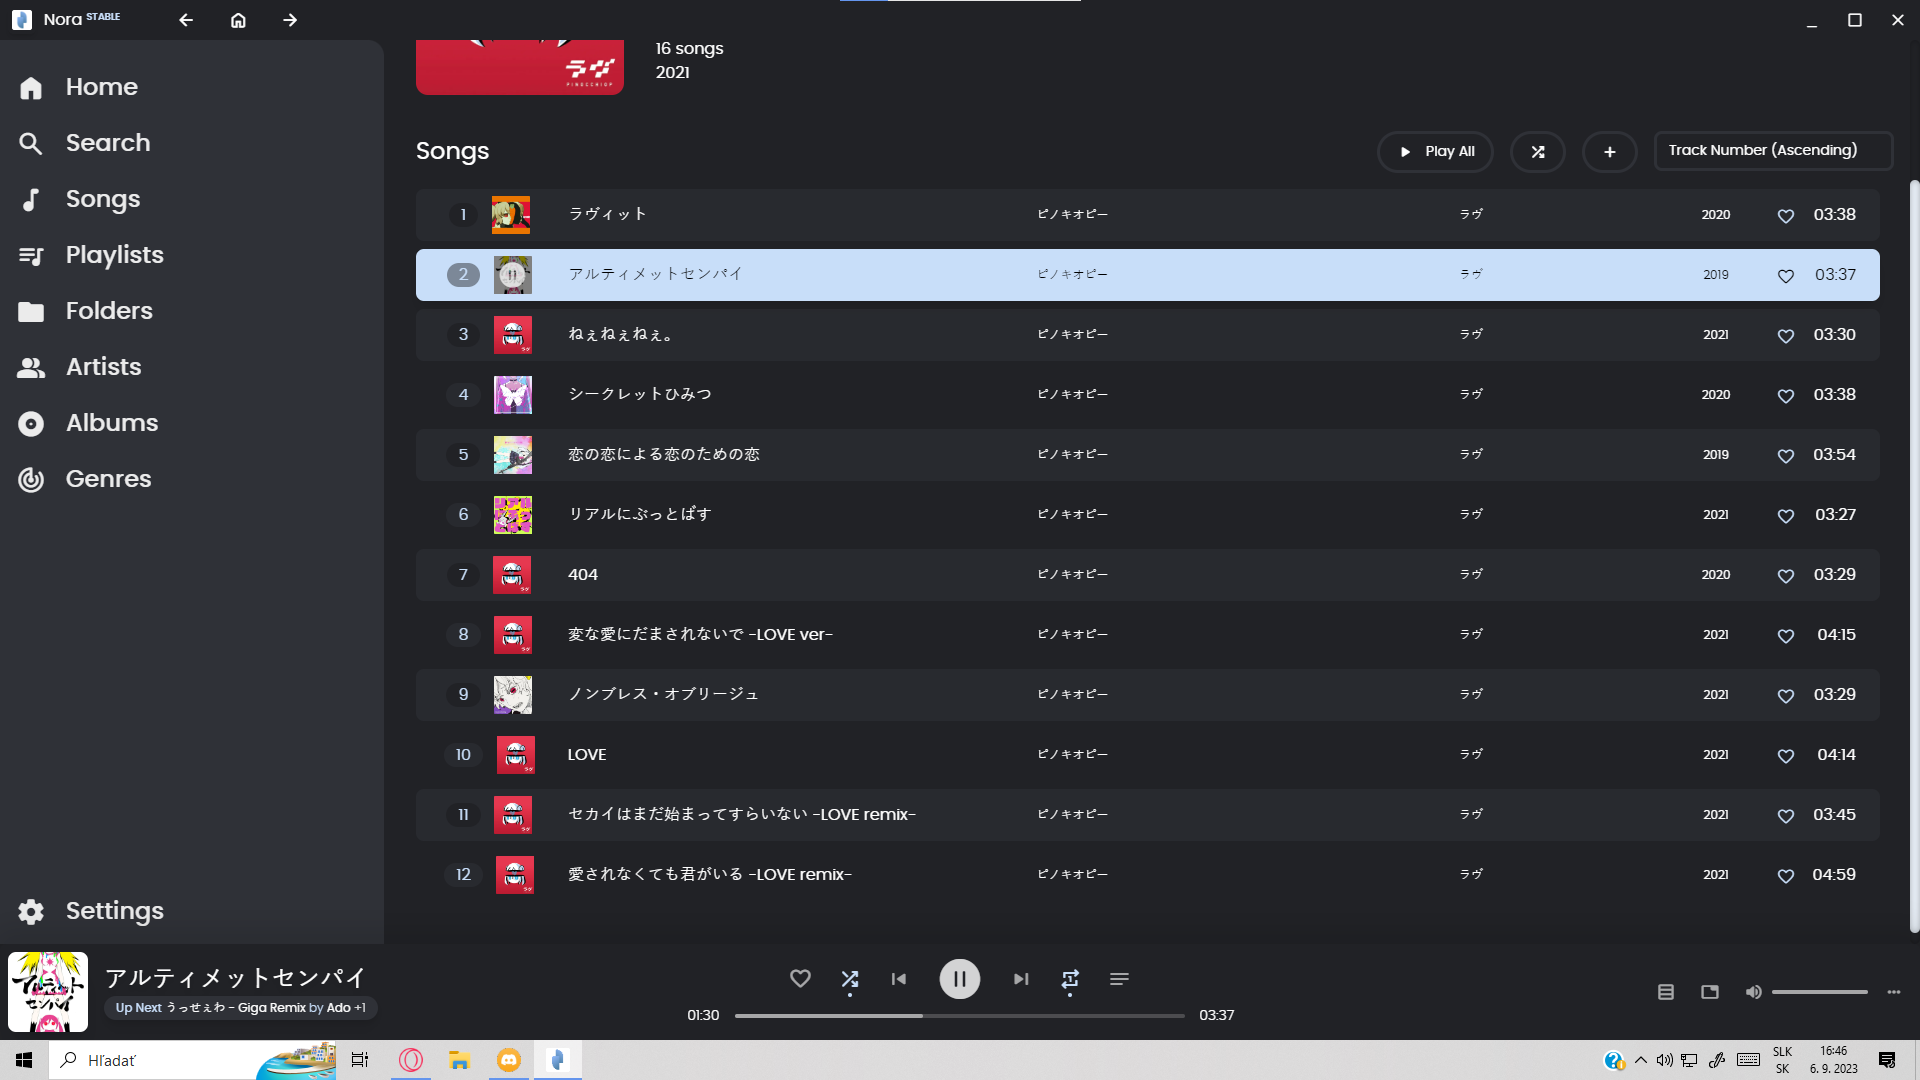This screenshot has width=1920, height=1080.
Task: Open the Search page from the sidebar
Action: point(107,143)
